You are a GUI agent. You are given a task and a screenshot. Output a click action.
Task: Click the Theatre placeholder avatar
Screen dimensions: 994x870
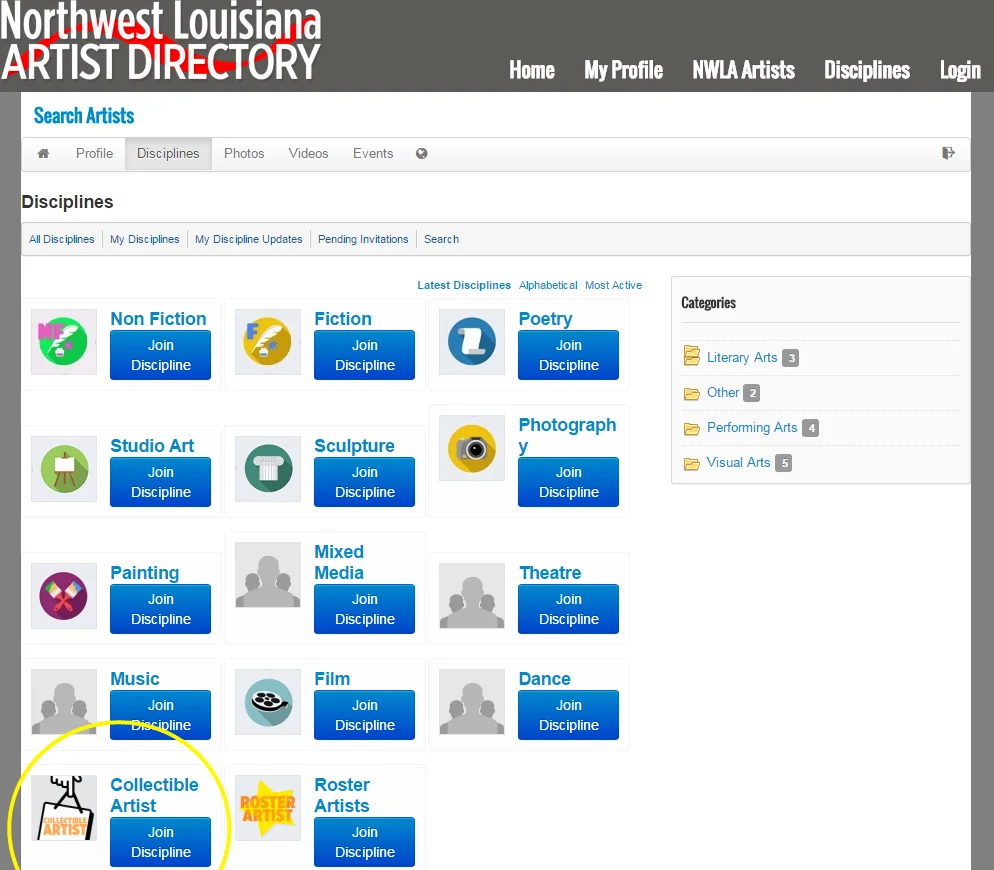pyautogui.click(x=472, y=595)
